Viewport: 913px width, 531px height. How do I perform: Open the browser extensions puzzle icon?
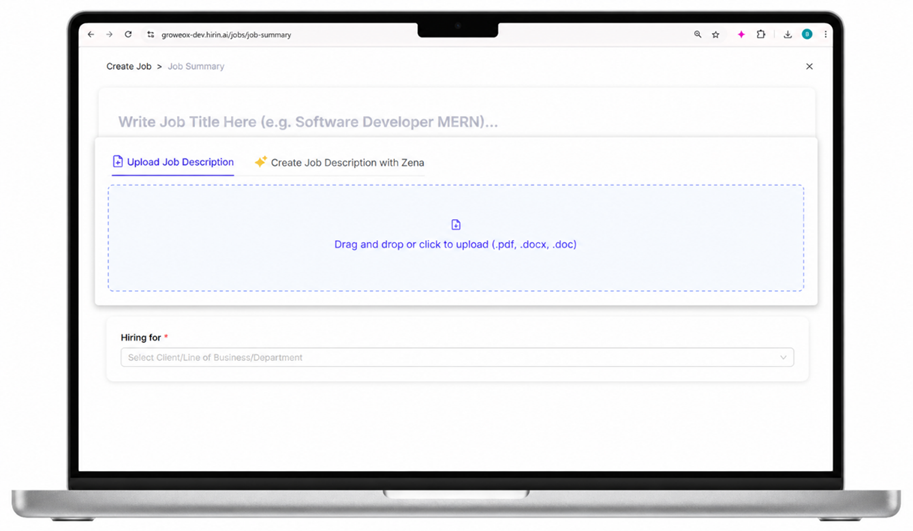click(x=761, y=34)
